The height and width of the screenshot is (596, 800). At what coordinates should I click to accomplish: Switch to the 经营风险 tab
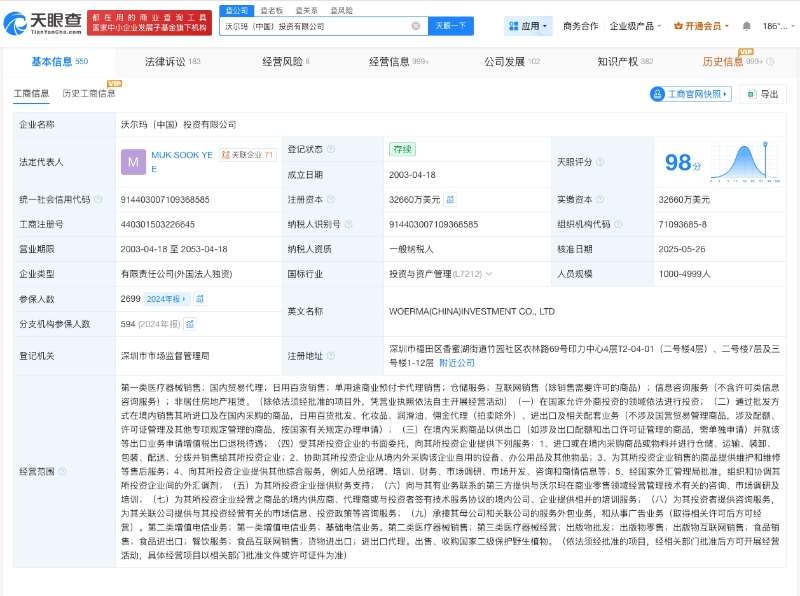point(286,62)
